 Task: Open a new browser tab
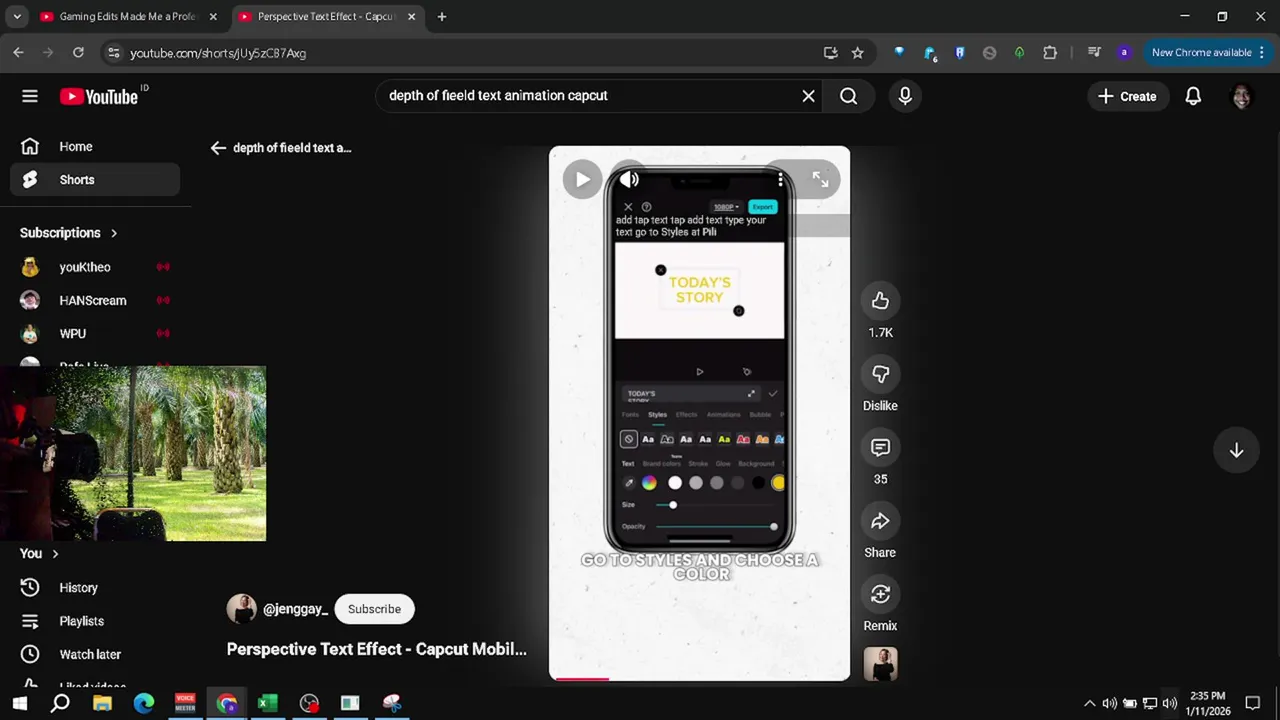[x=442, y=17]
